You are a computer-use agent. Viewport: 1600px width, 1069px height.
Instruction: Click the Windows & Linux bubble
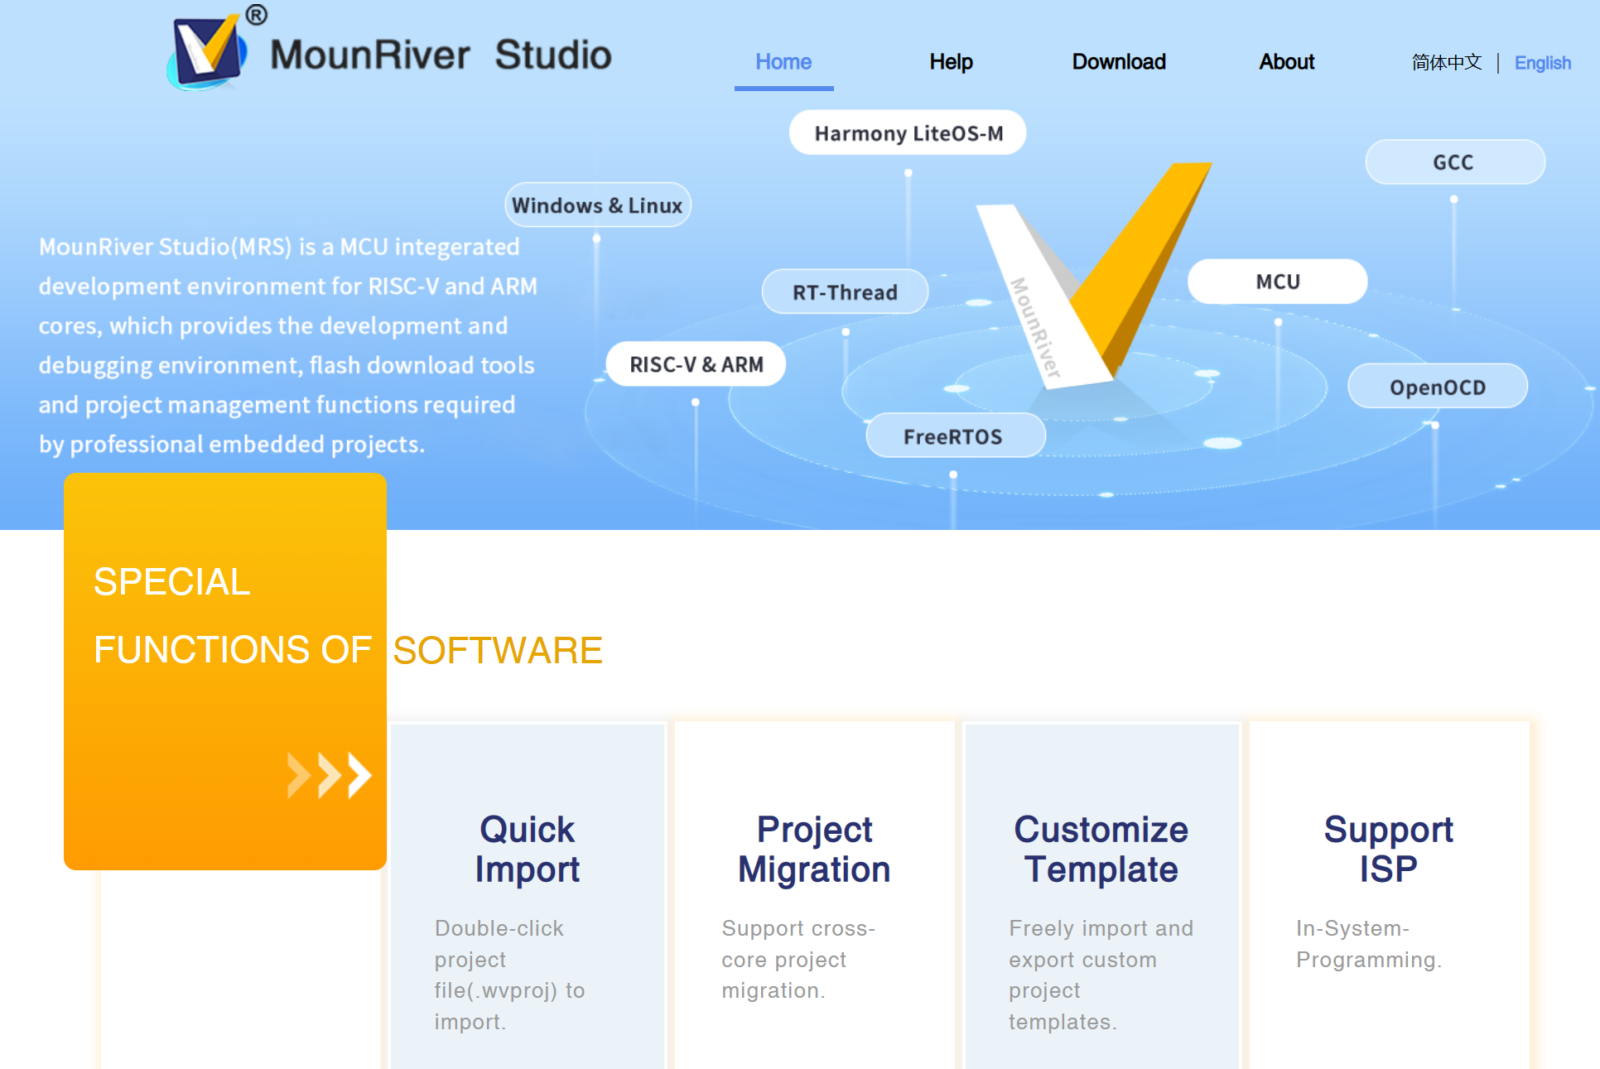click(x=597, y=204)
